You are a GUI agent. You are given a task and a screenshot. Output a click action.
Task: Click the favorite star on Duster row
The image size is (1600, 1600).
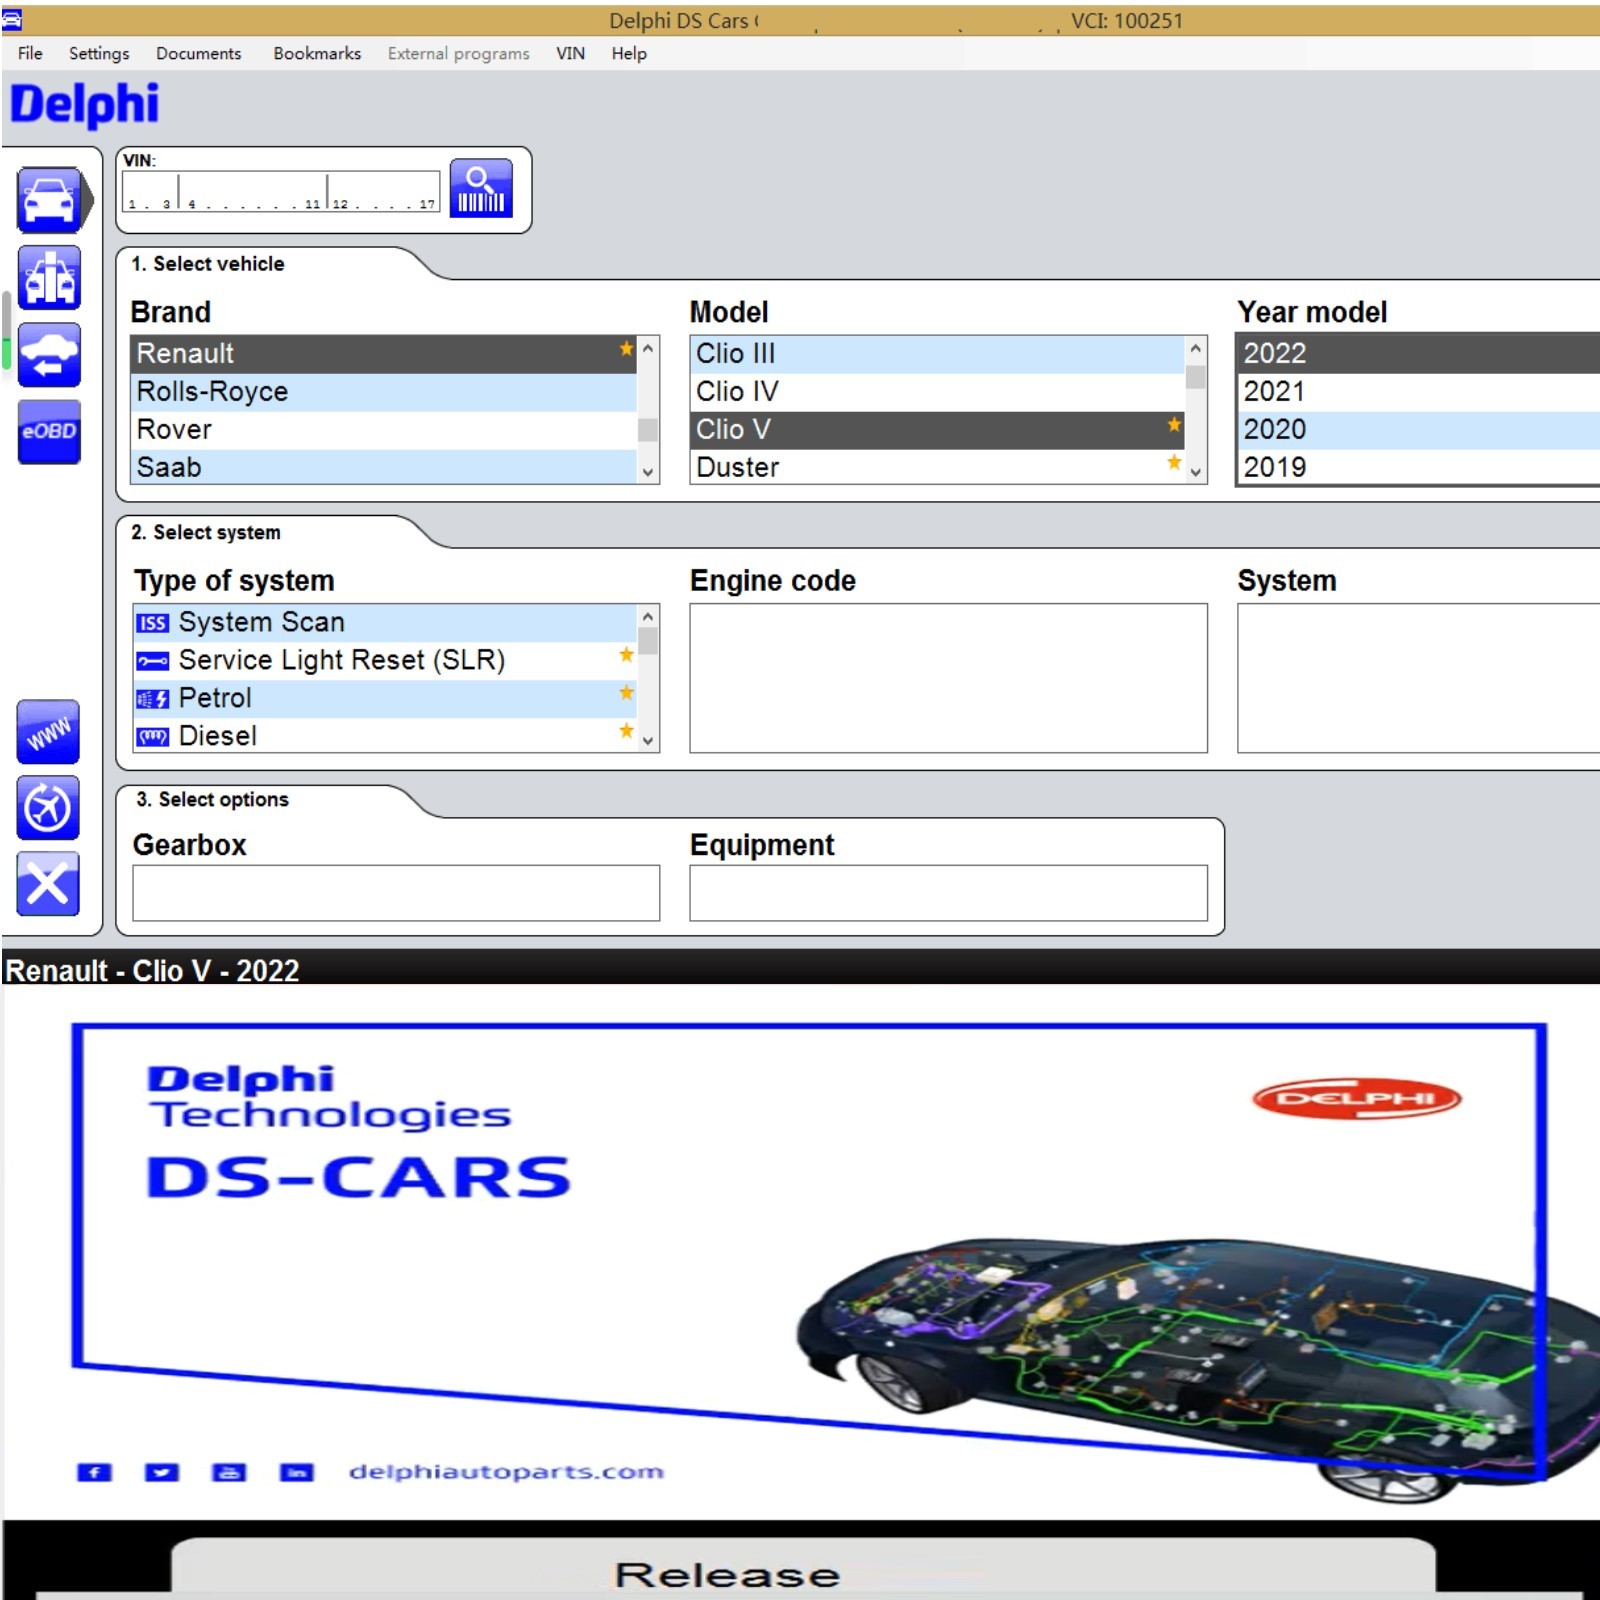pos(1174,462)
